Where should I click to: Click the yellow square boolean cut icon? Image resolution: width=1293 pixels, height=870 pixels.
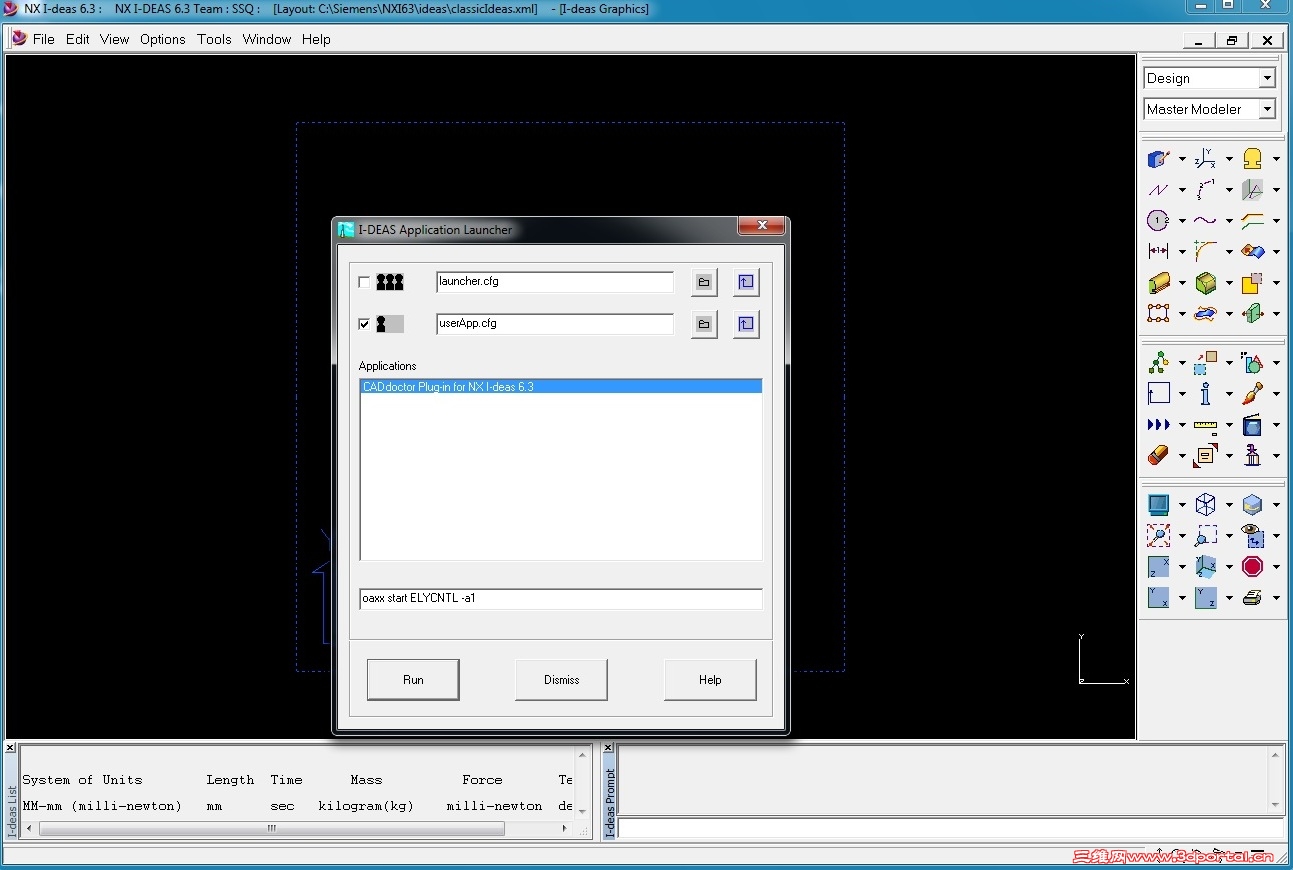tap(1252, 283)
